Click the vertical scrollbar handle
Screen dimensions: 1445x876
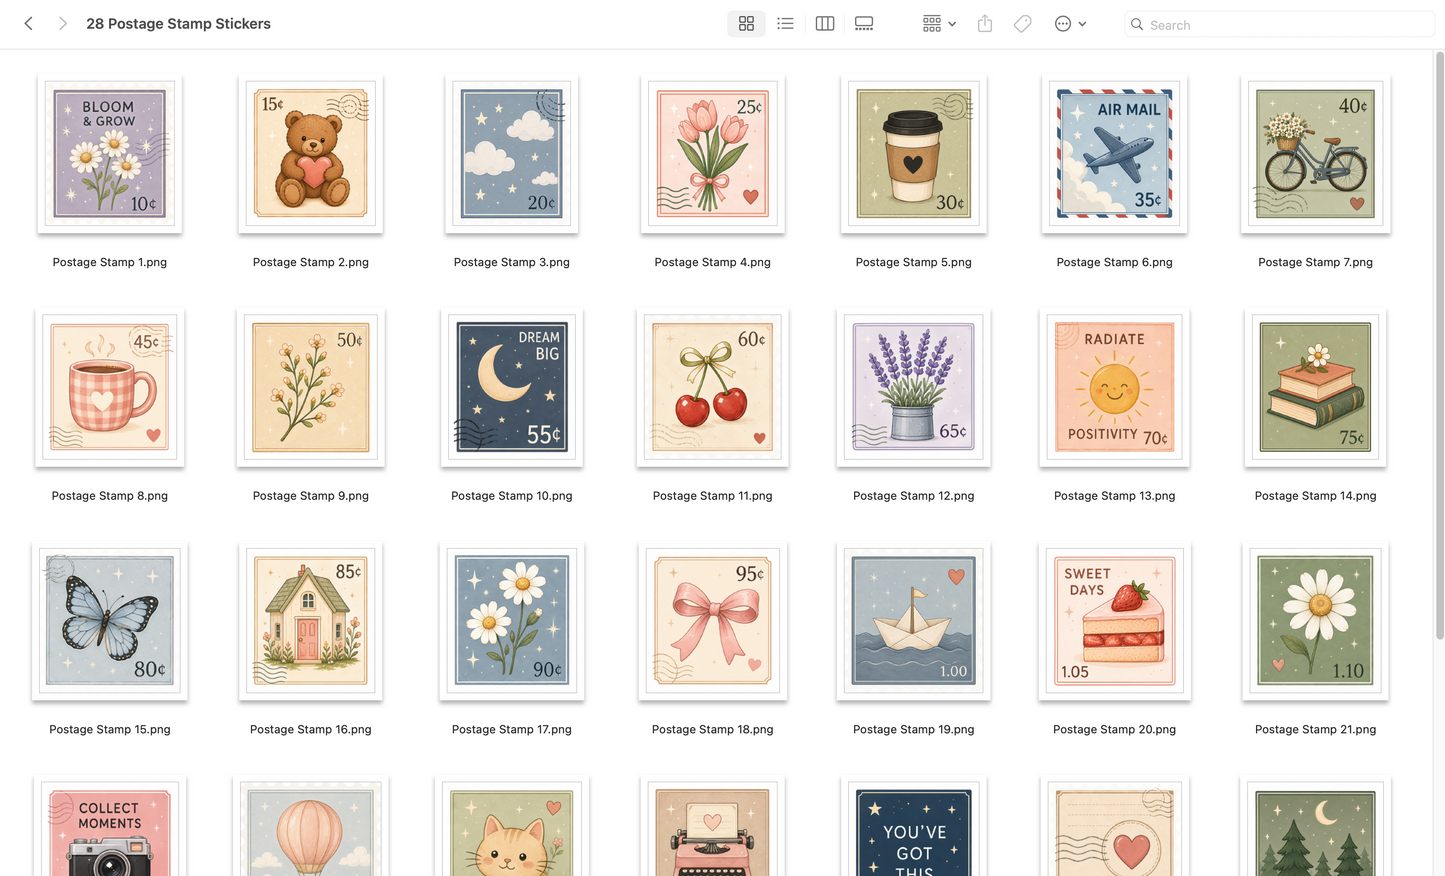pyautogui.click(x=1440, y=346)
